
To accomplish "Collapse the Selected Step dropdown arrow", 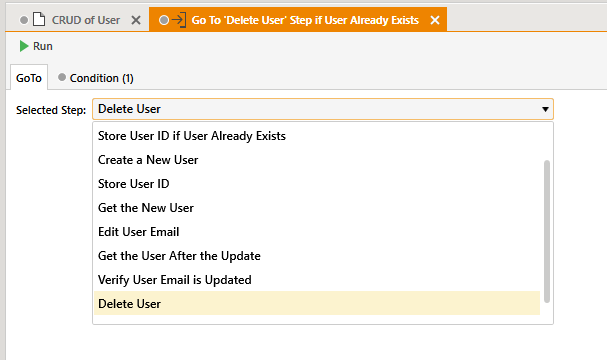I will click(545, 109).
